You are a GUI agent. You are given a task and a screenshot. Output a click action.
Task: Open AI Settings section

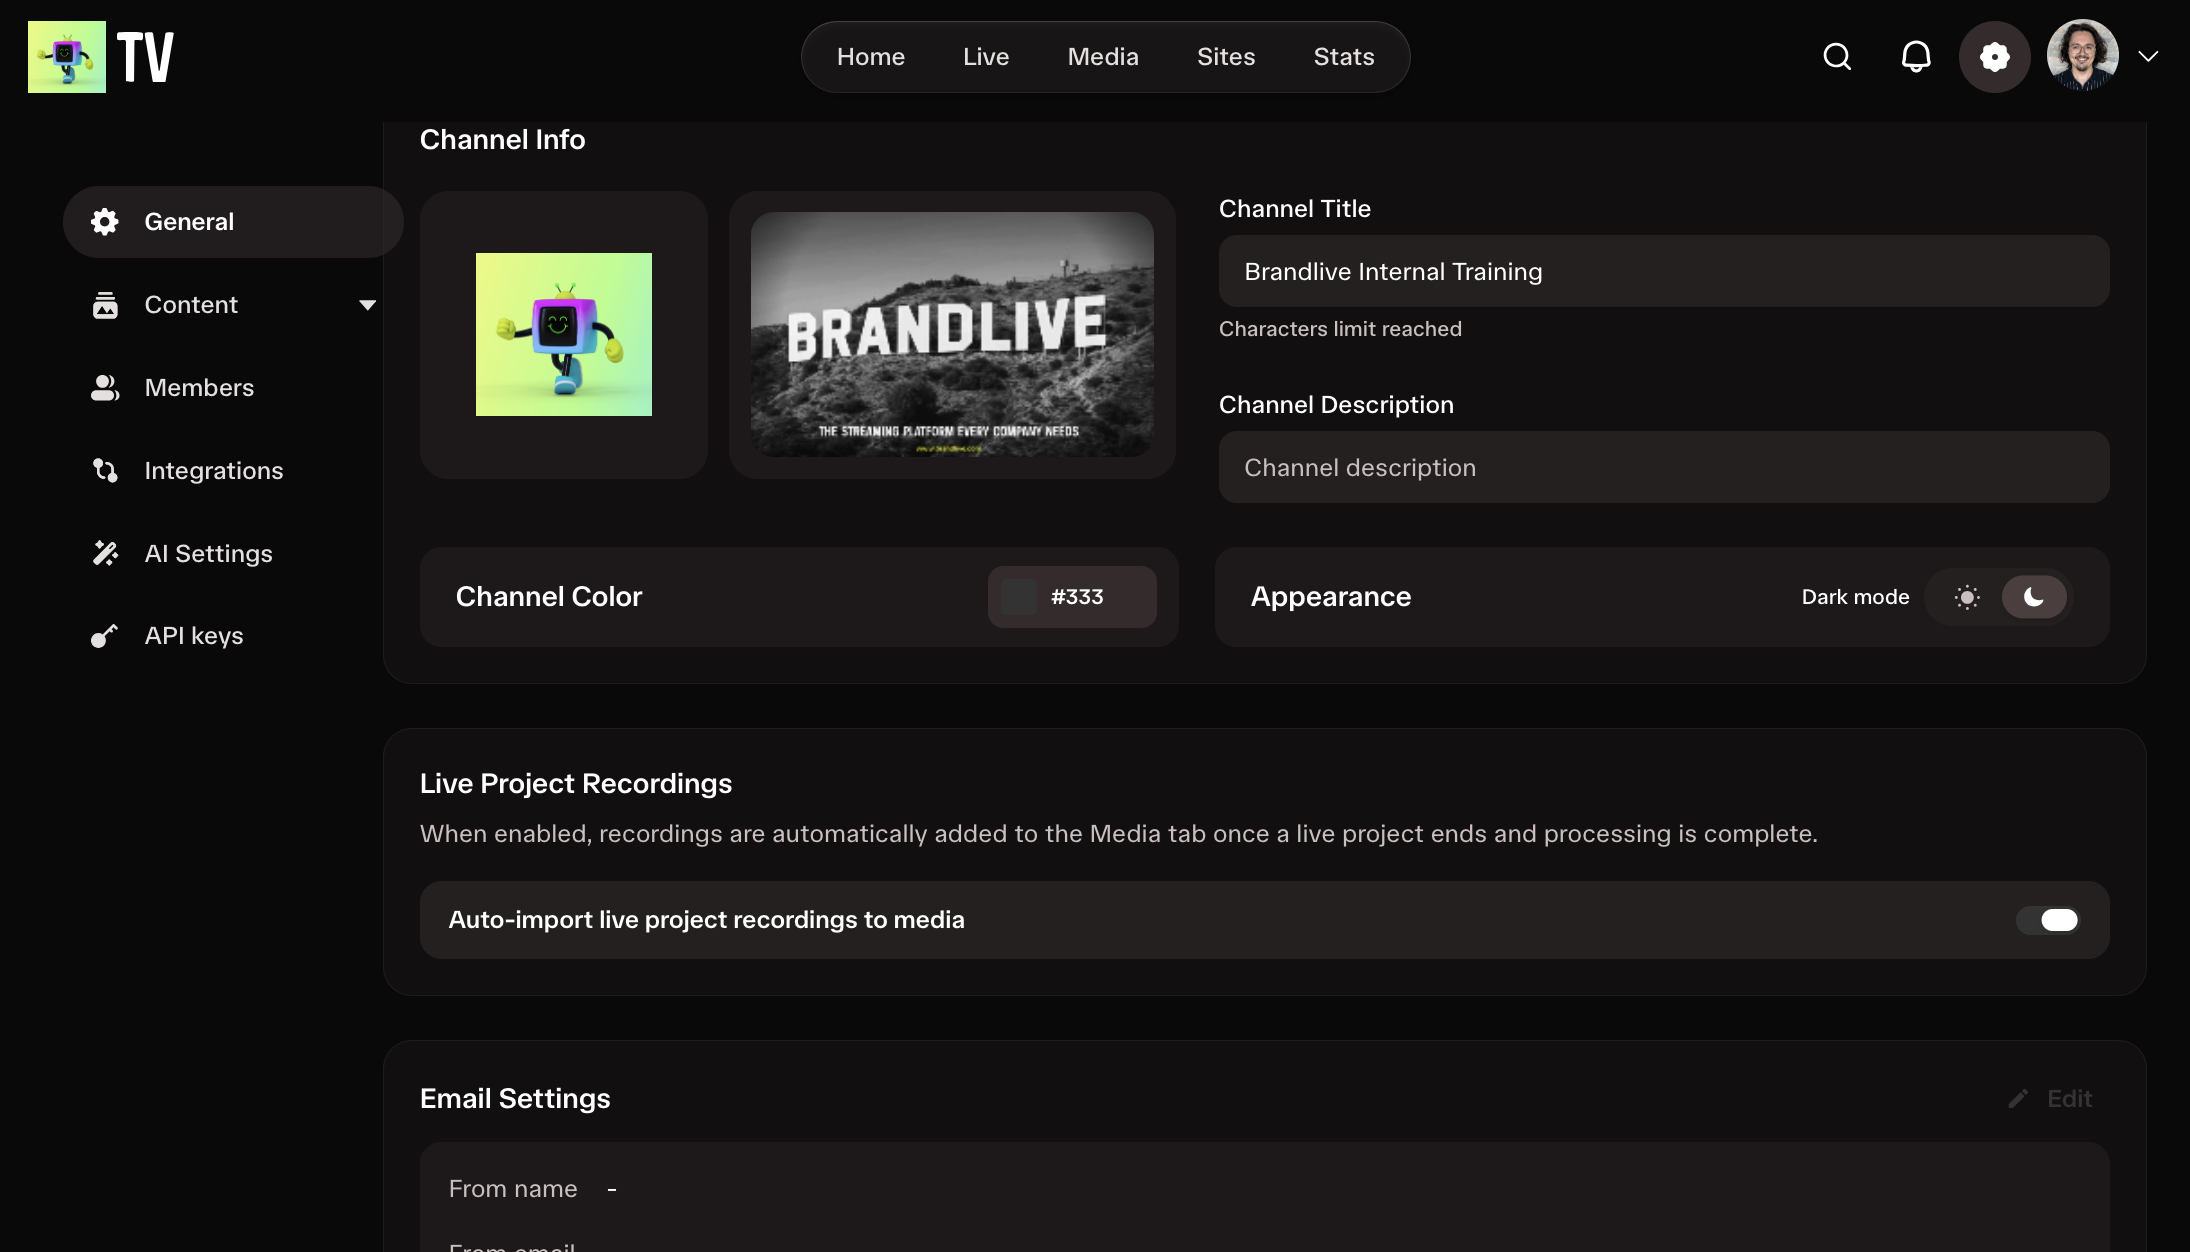coord(208,554)
